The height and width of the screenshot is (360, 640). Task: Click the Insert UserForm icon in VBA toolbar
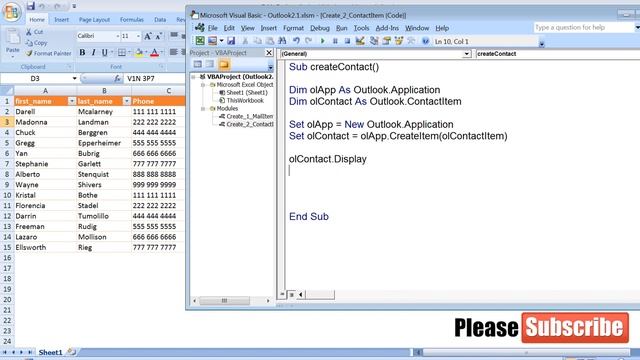212,41
